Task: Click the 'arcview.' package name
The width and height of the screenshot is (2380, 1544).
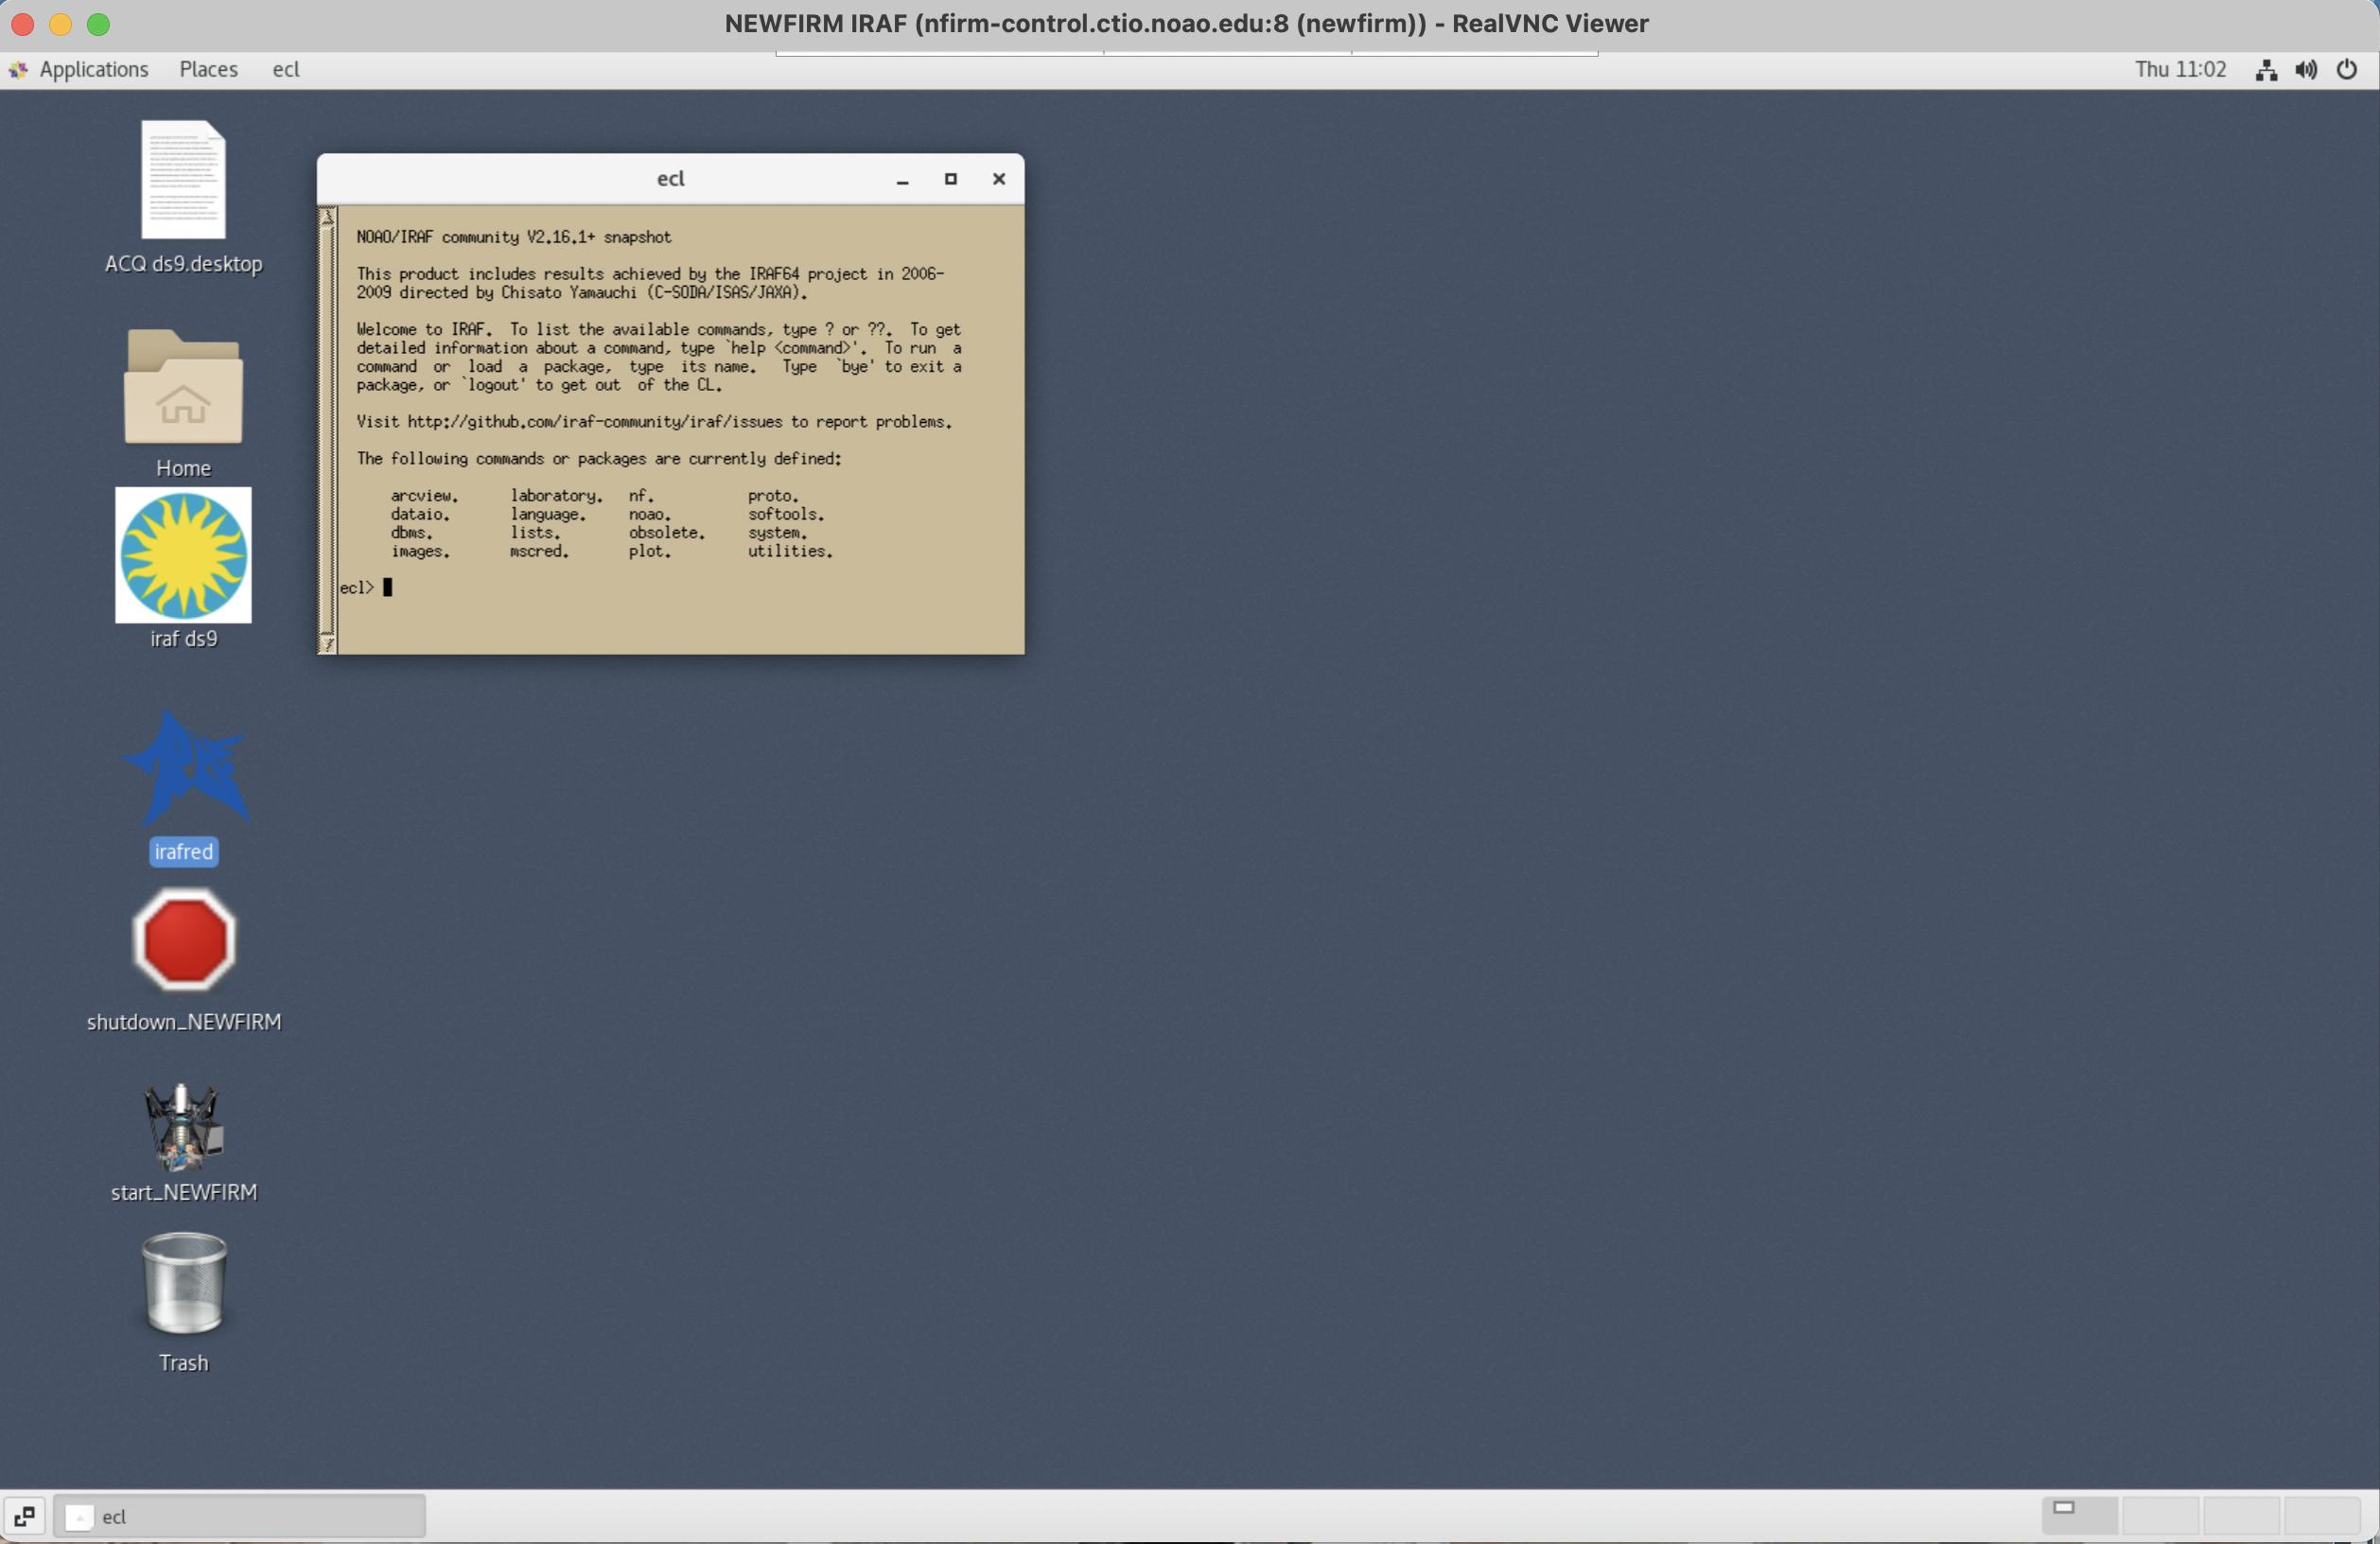Action: click(x=424, y=496)
